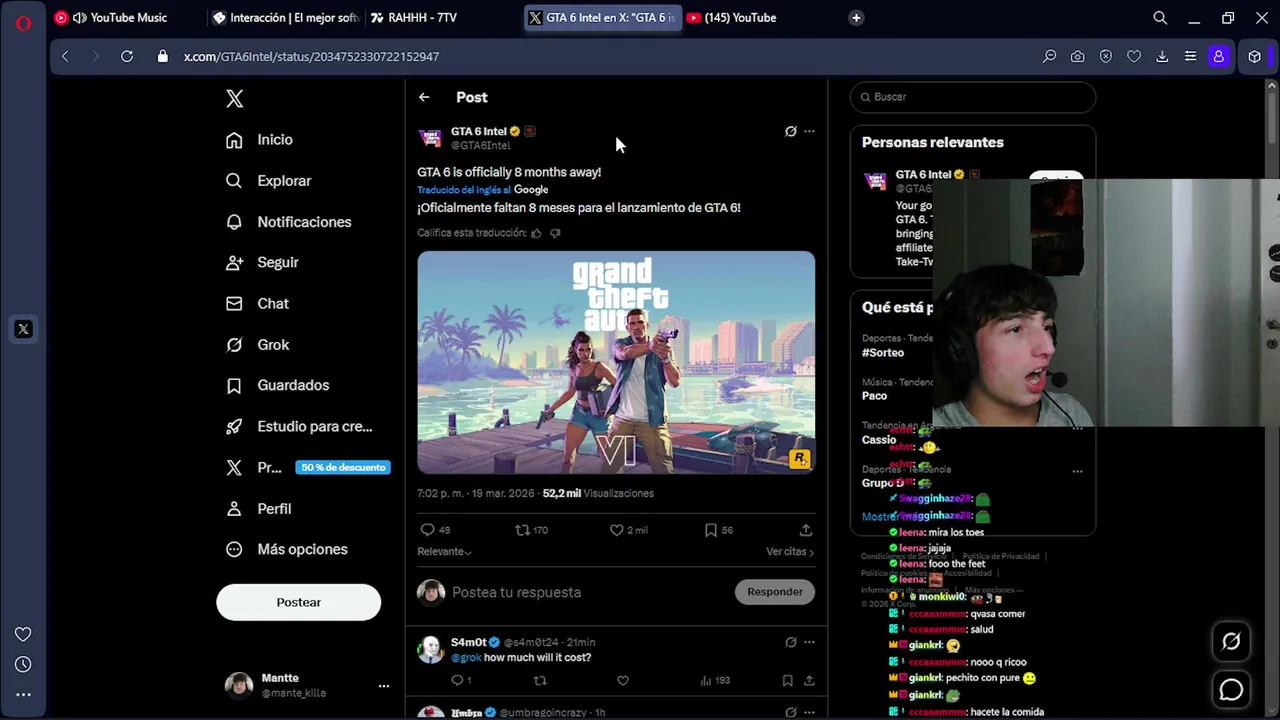Open browser downloads icon
Image resolution: width=1280 pixels, height=720 pixels.
[1162, 57]
